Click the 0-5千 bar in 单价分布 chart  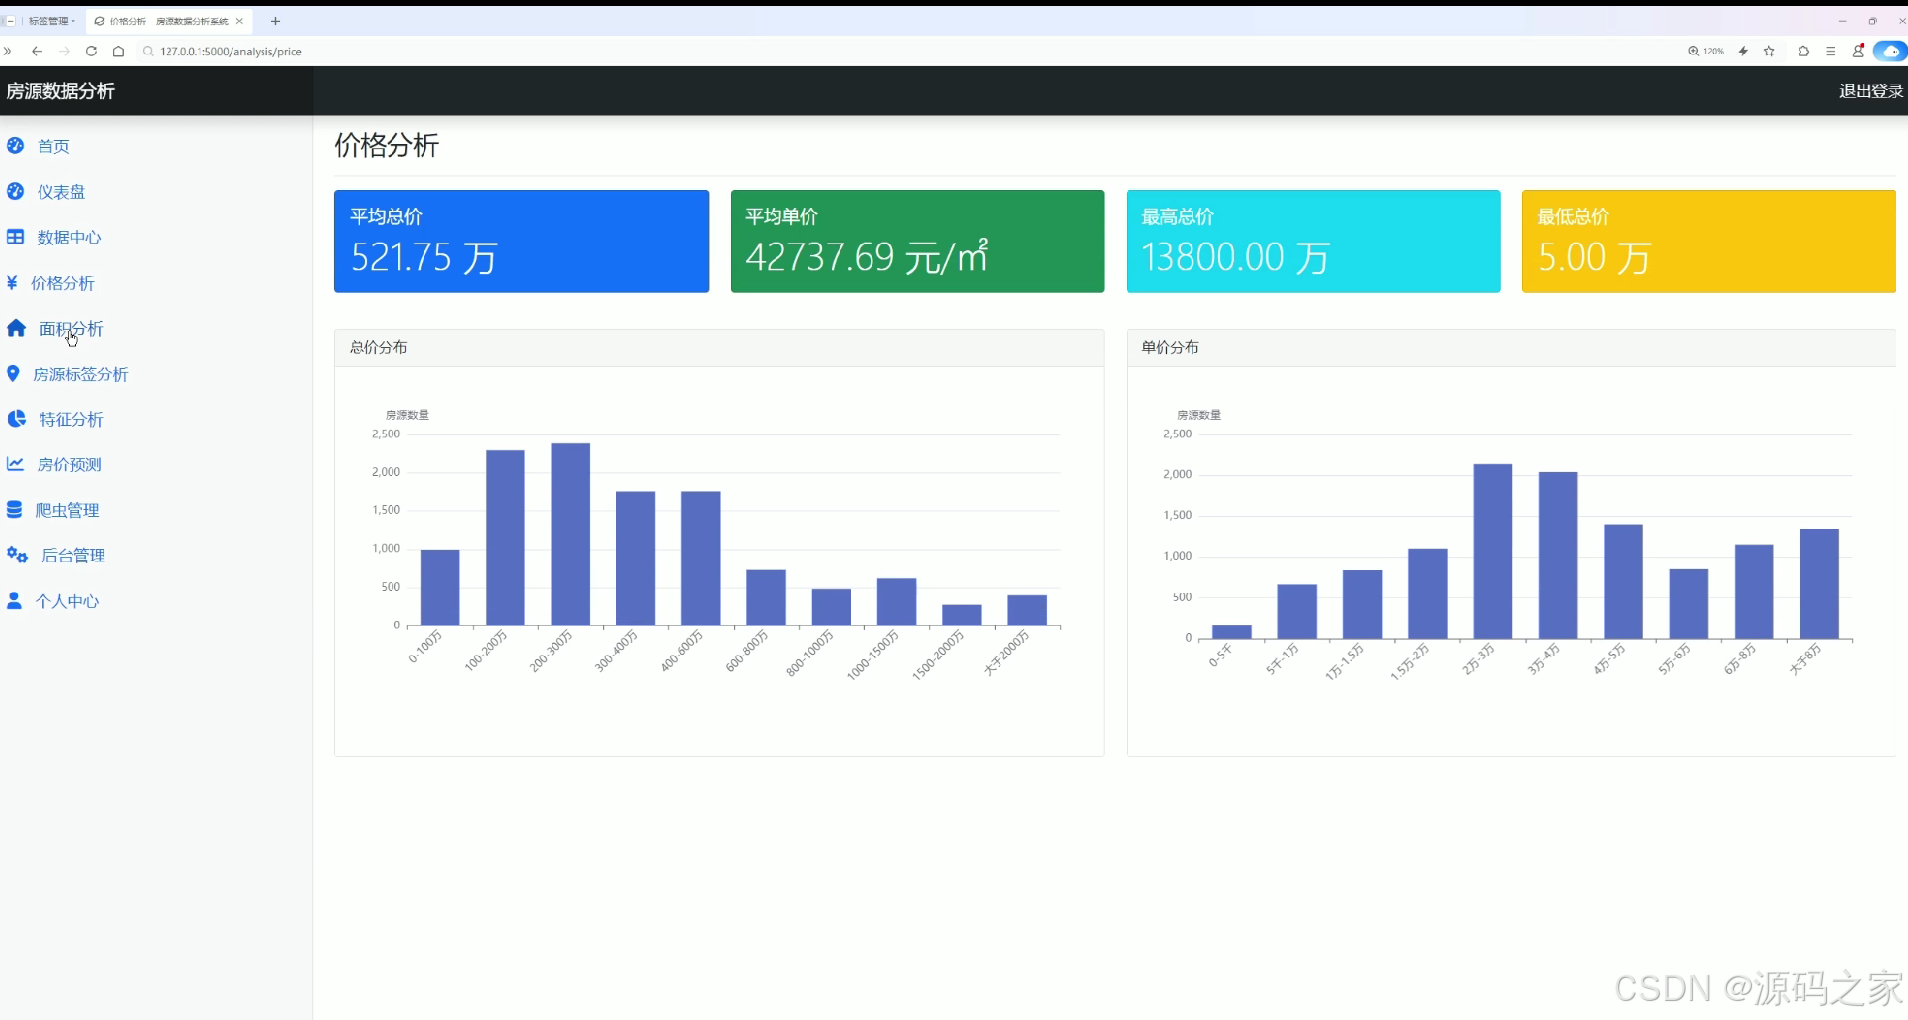pos(1231,632)
